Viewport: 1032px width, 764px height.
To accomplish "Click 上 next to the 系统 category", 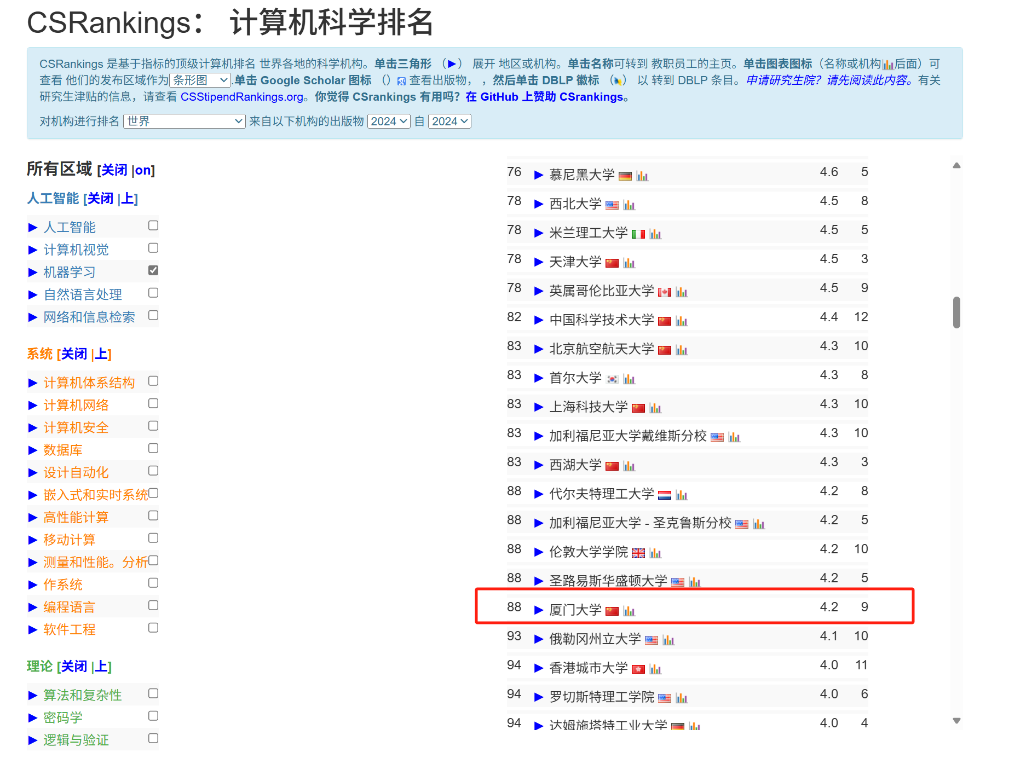I will coord(101,354).
